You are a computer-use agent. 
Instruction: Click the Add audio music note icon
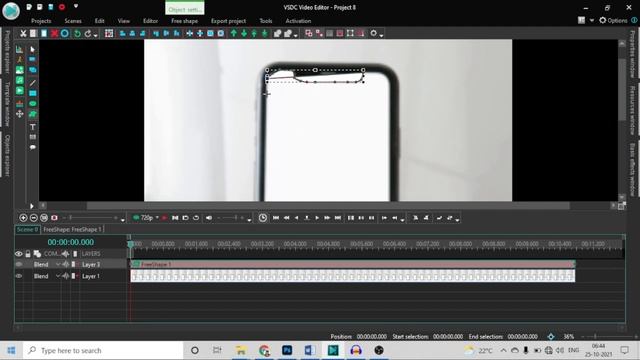coord(20,80)
